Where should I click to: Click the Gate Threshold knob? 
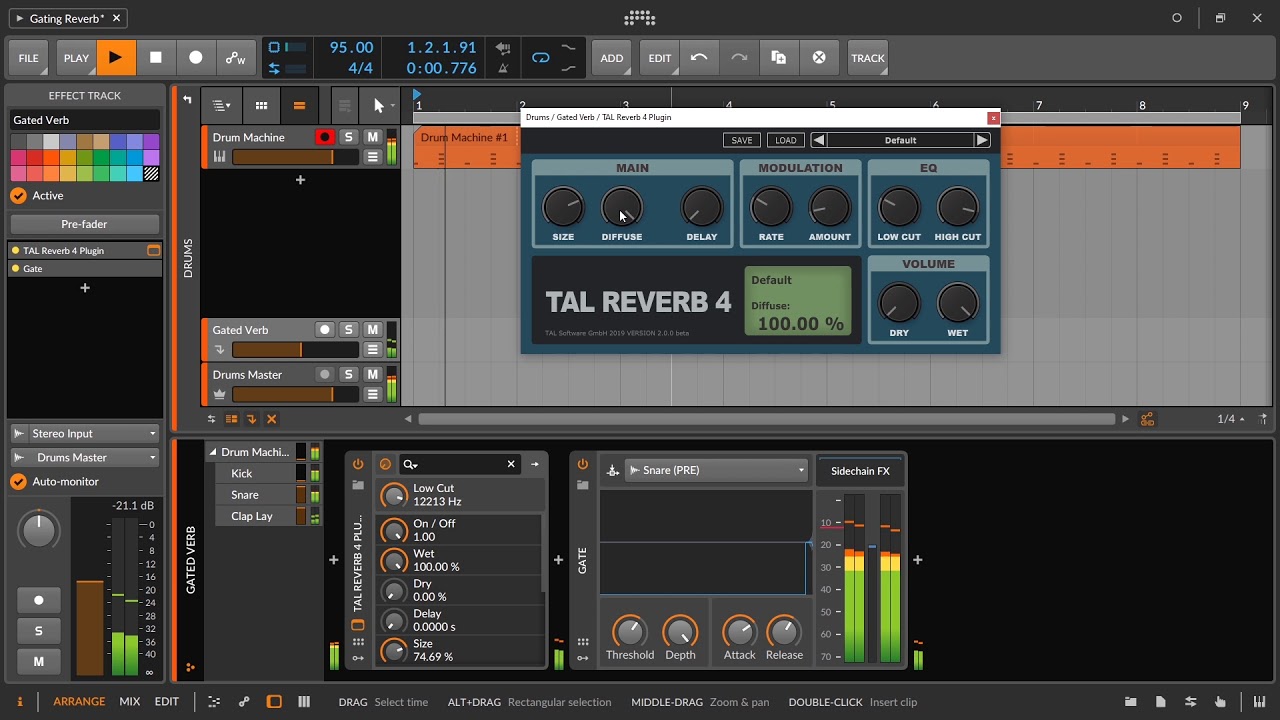coord(629,632)
